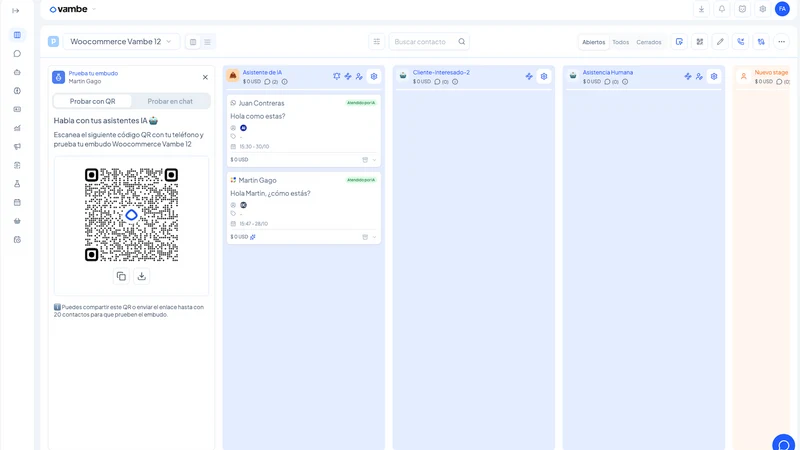800x450 pixels.
Task: Open the FA user avatar menu
Action: [x=782, y=9]
